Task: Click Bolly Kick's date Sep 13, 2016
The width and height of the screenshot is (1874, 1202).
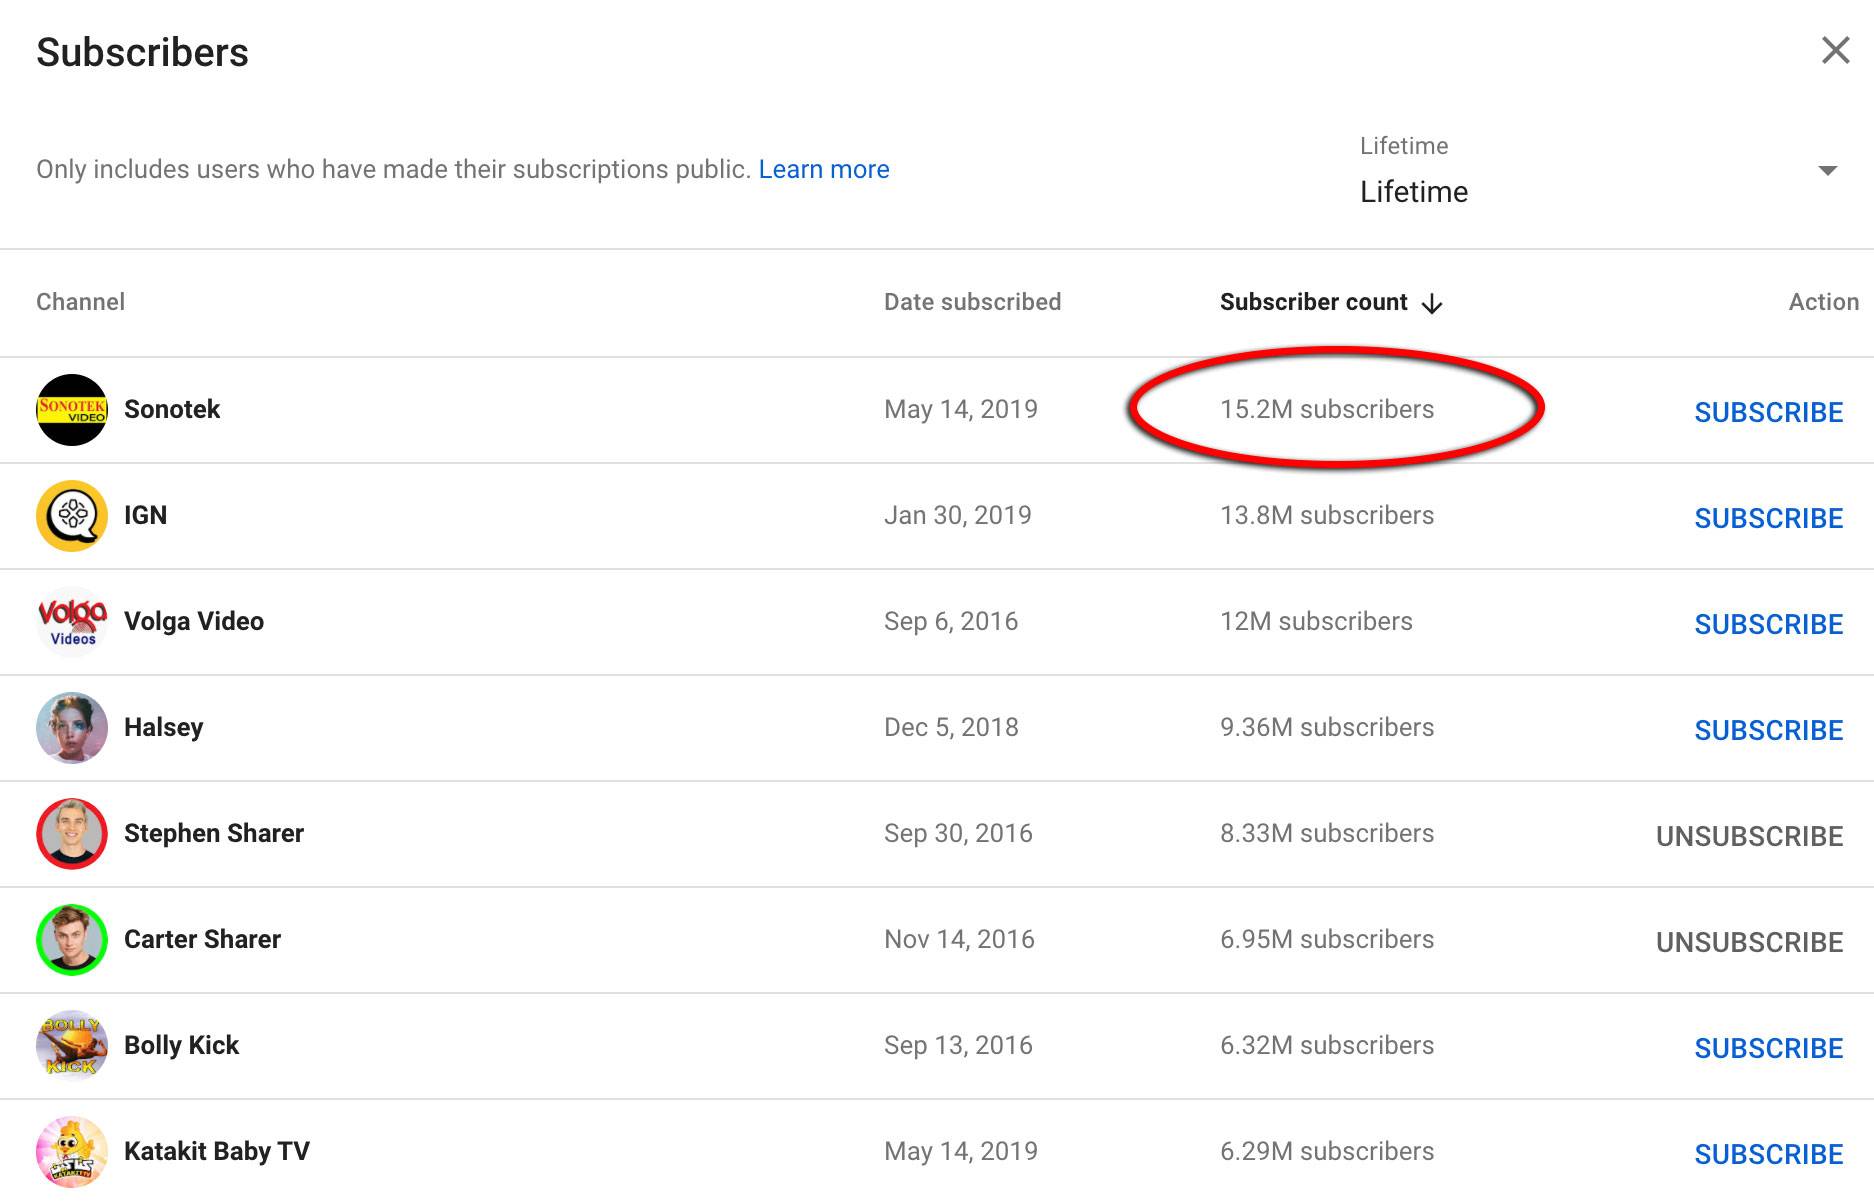Action: coord(958,1045)
